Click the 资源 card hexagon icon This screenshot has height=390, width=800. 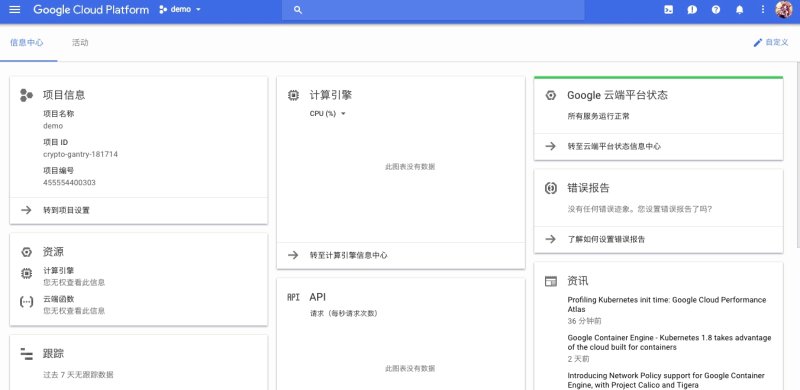pyautogui.click(x=27, y=252)
